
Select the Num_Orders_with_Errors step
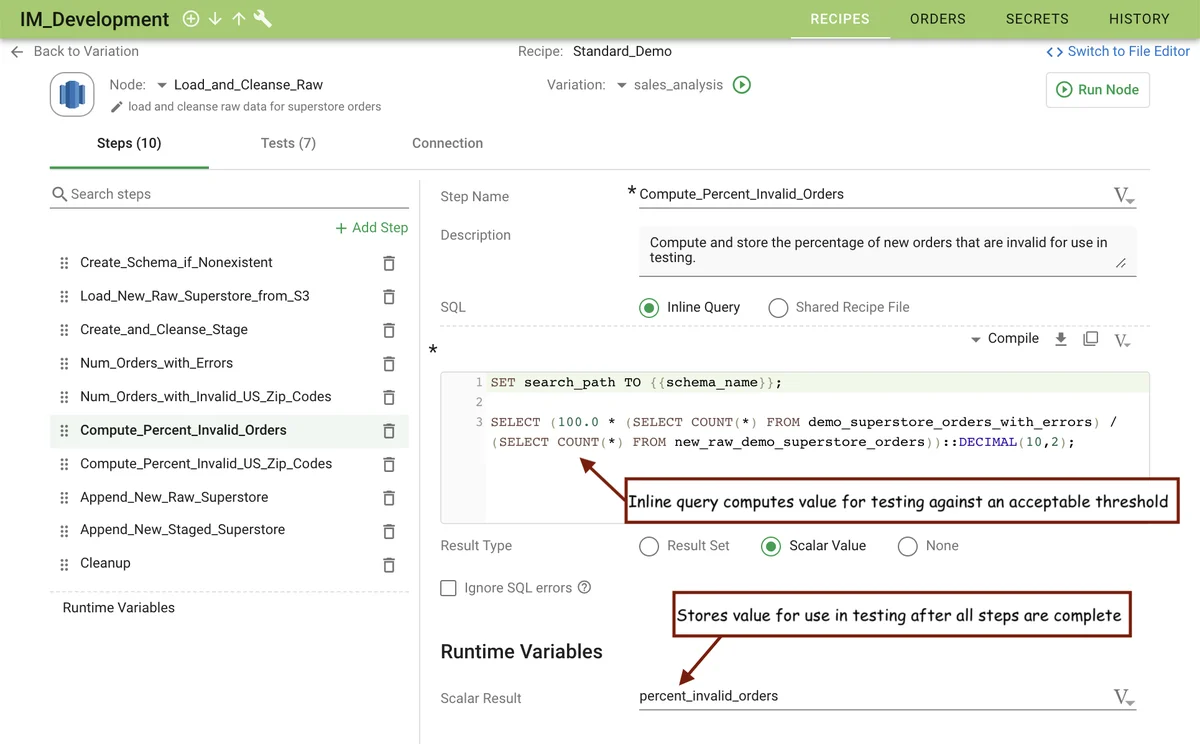156,363
